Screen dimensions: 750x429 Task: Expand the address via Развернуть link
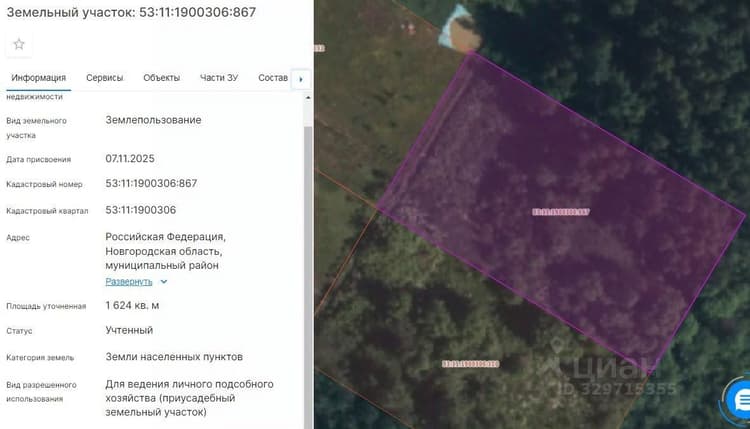129,282
